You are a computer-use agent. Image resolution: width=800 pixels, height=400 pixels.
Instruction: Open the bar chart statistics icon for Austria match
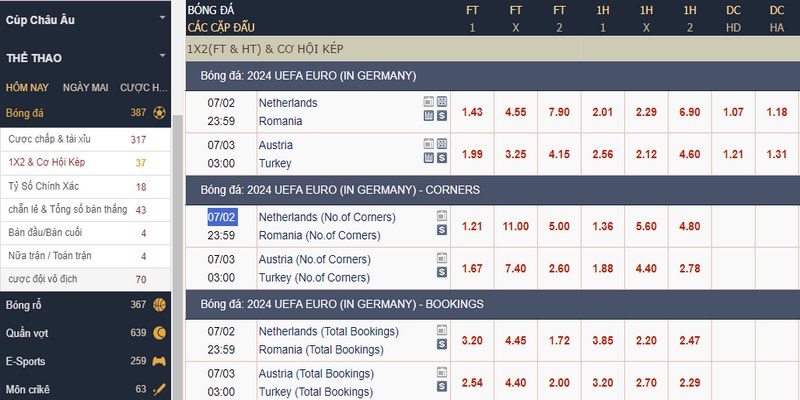coord(429,158)
